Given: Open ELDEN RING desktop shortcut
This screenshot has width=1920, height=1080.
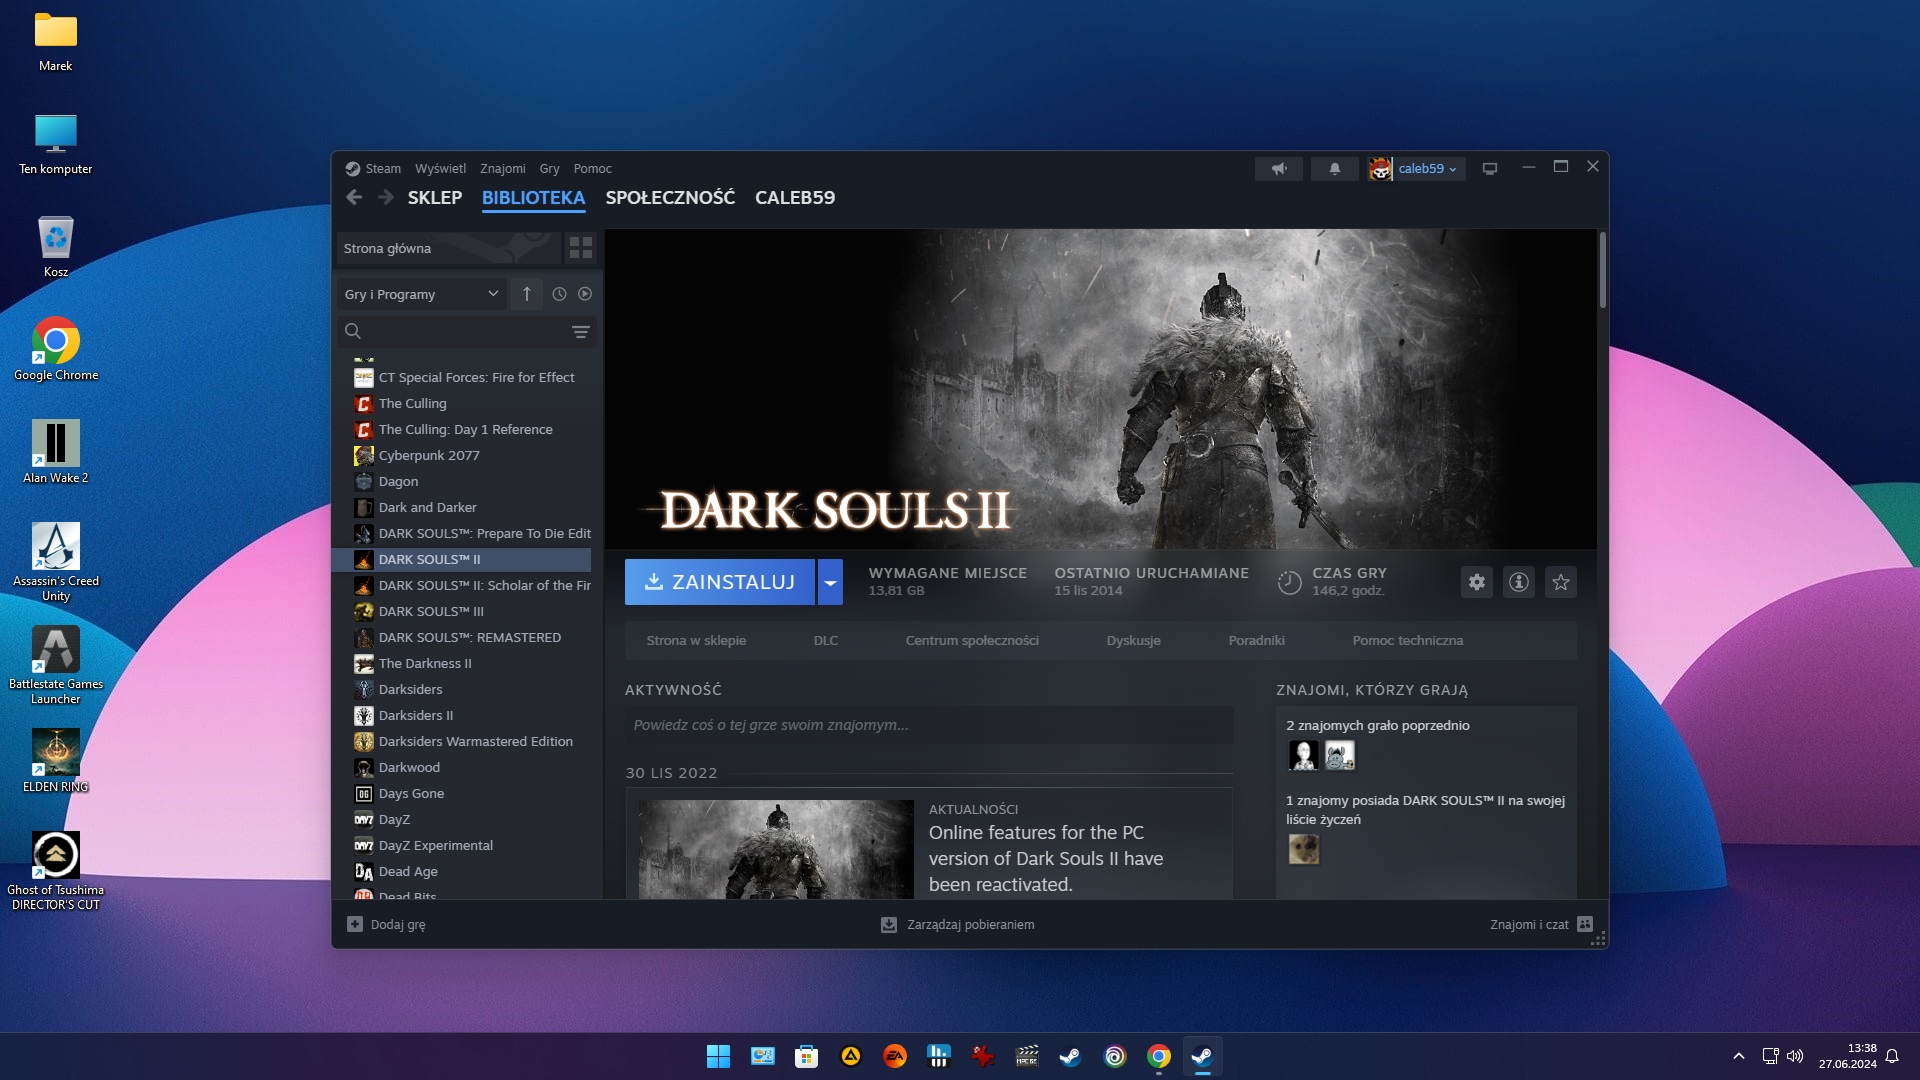Looking at the screenshot, I should click(x=56, y=760).
